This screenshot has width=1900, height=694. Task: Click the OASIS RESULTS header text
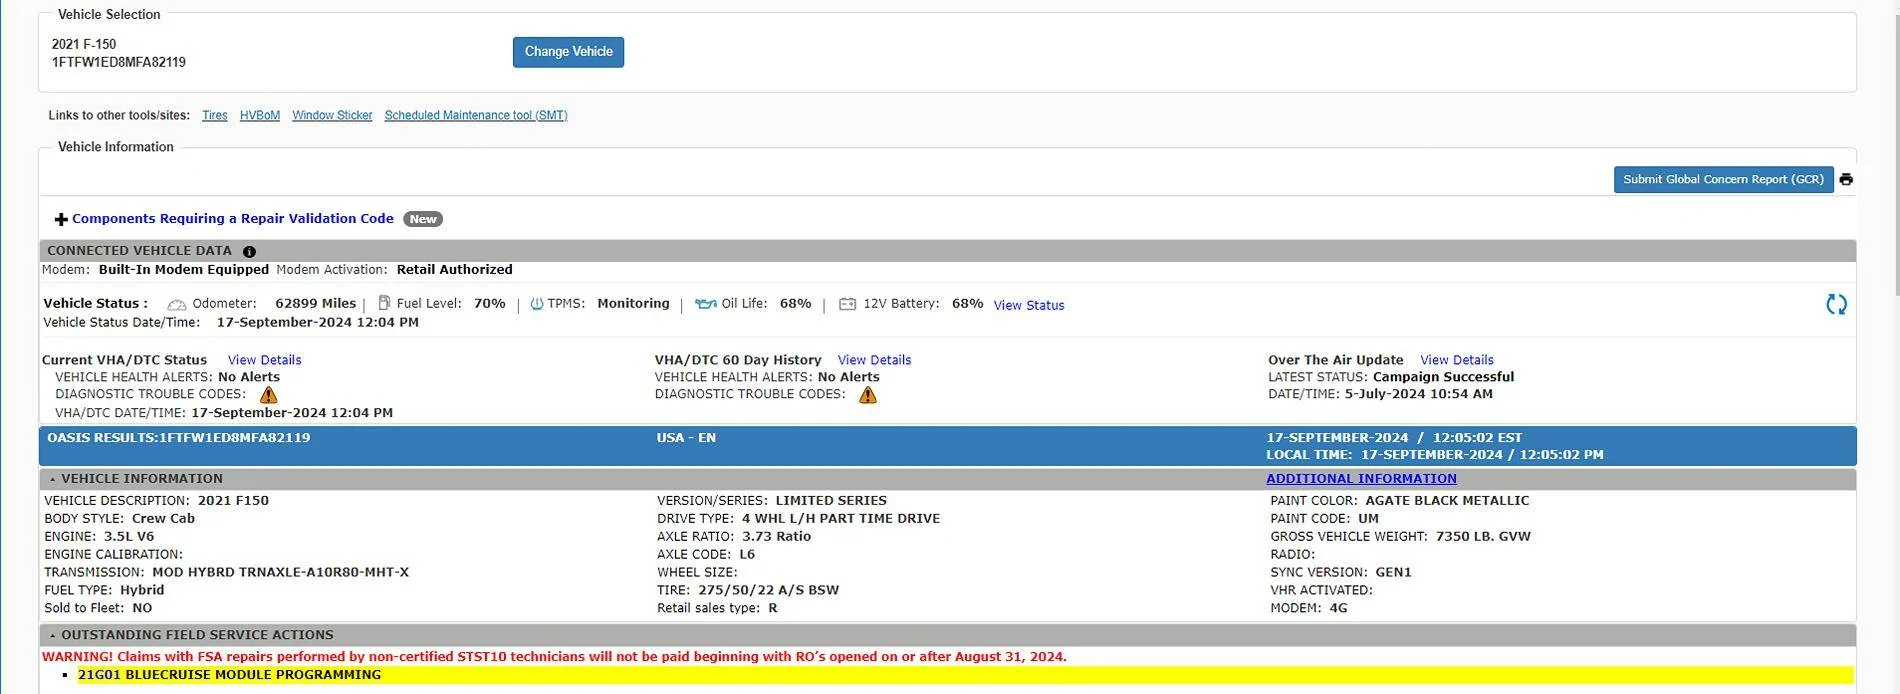(x=178, y=438)
